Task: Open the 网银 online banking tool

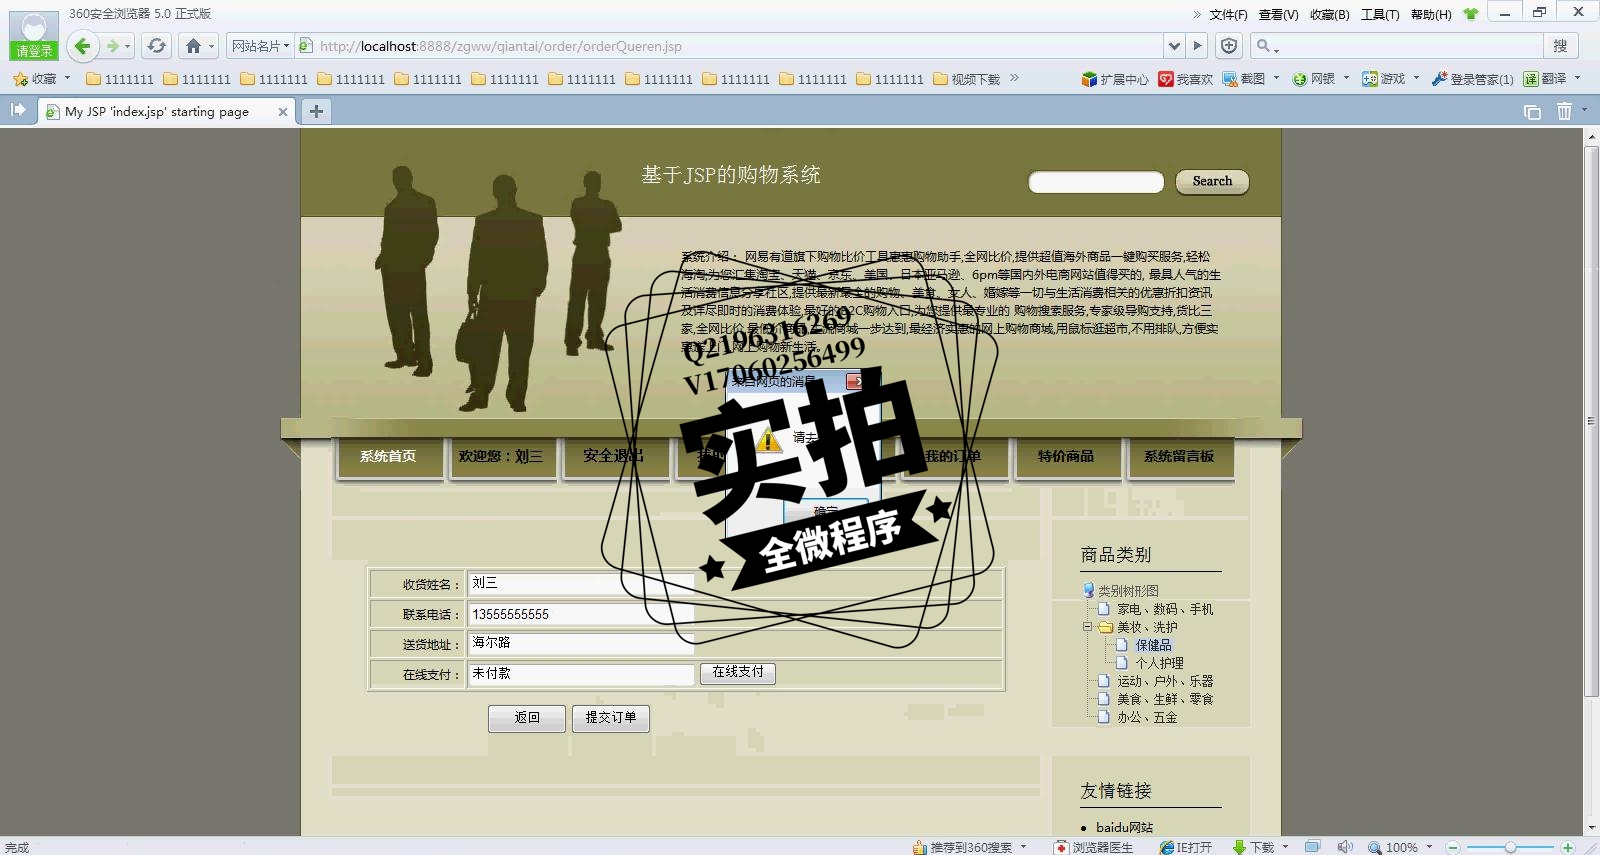Action: [x=1314, y=79]
